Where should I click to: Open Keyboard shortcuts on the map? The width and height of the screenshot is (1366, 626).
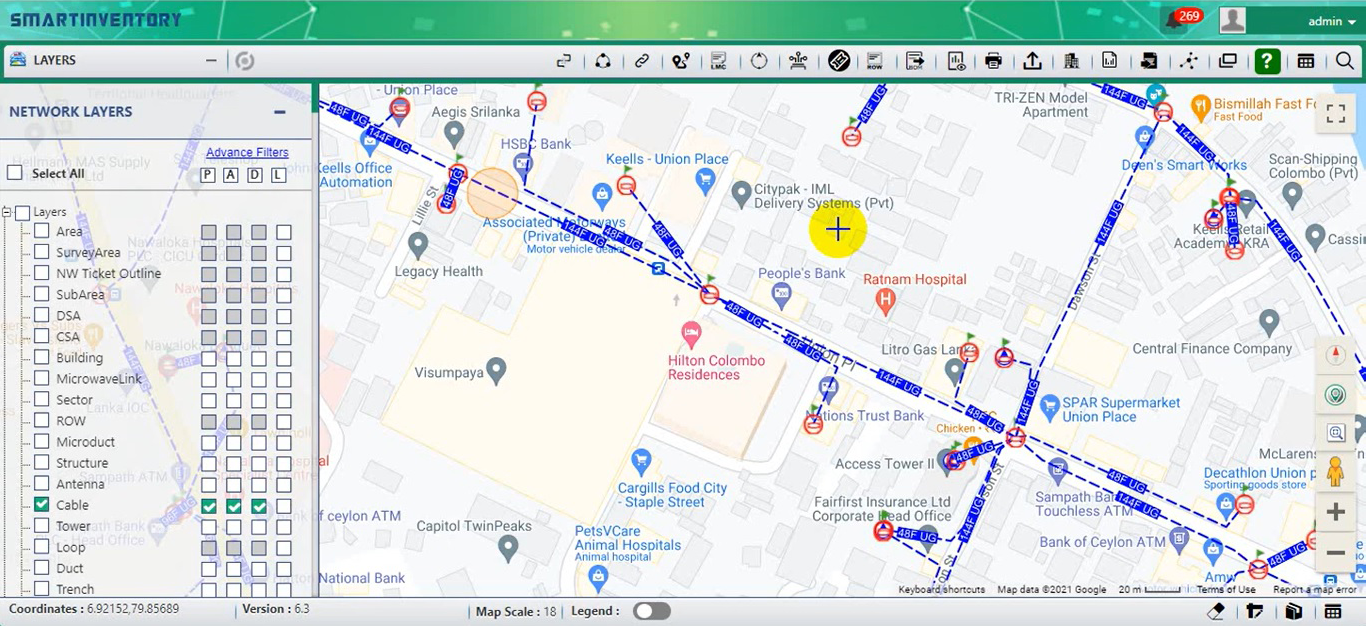[941, 590]
